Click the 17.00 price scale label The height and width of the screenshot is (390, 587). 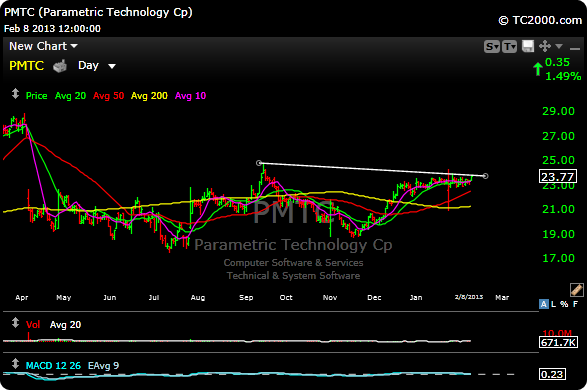click(x=558, y=258)
